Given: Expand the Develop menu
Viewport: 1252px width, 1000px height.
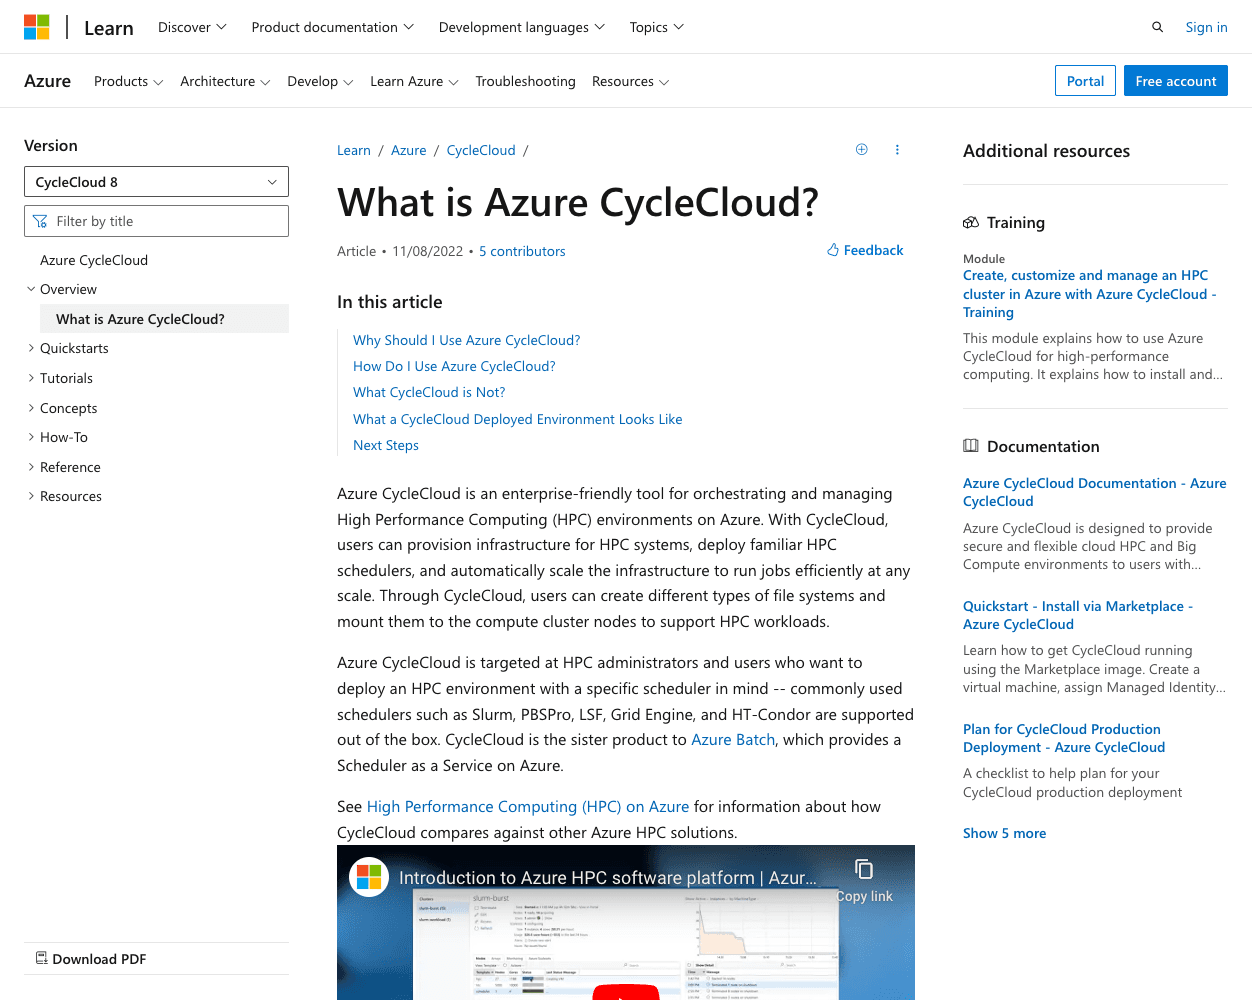Looking at the screenshot, I should [320, 81].
